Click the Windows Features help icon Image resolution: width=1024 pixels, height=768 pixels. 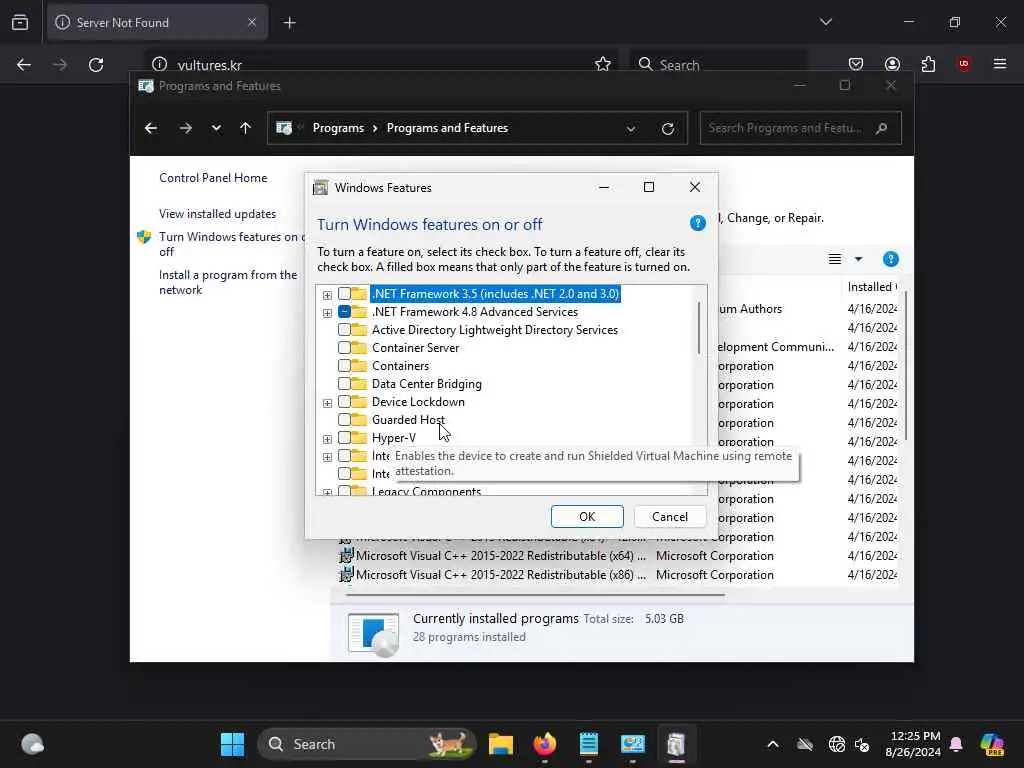(697, 224)
